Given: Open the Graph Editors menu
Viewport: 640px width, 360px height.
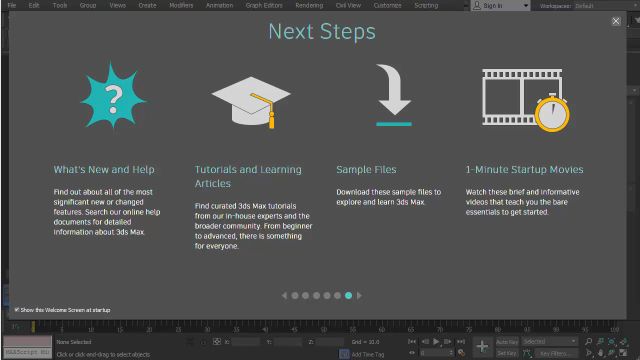Looking at the screenshot, I should 264,5.
